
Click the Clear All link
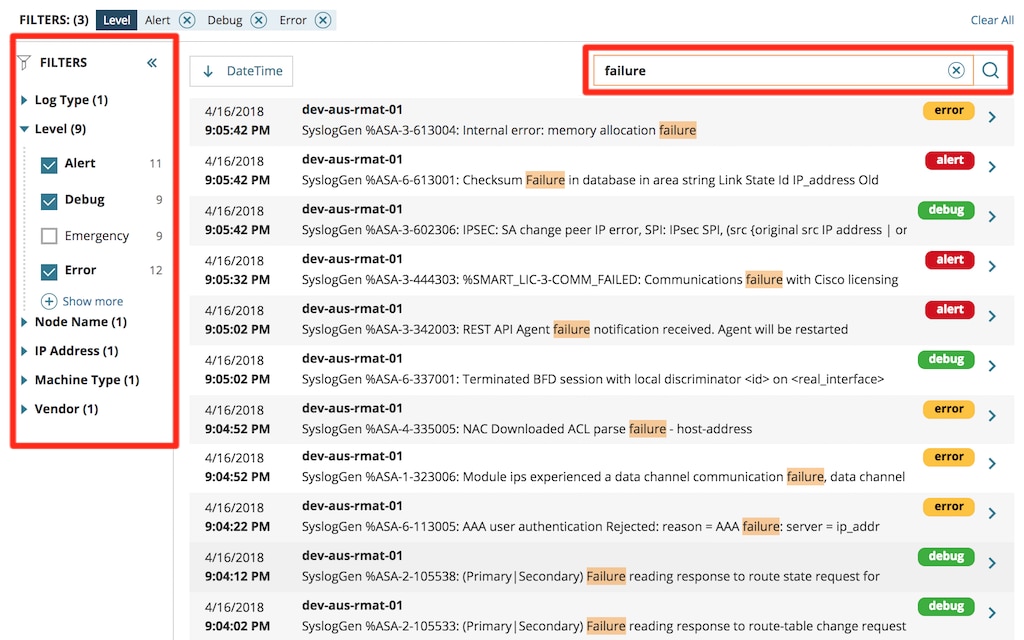(991, 19)
